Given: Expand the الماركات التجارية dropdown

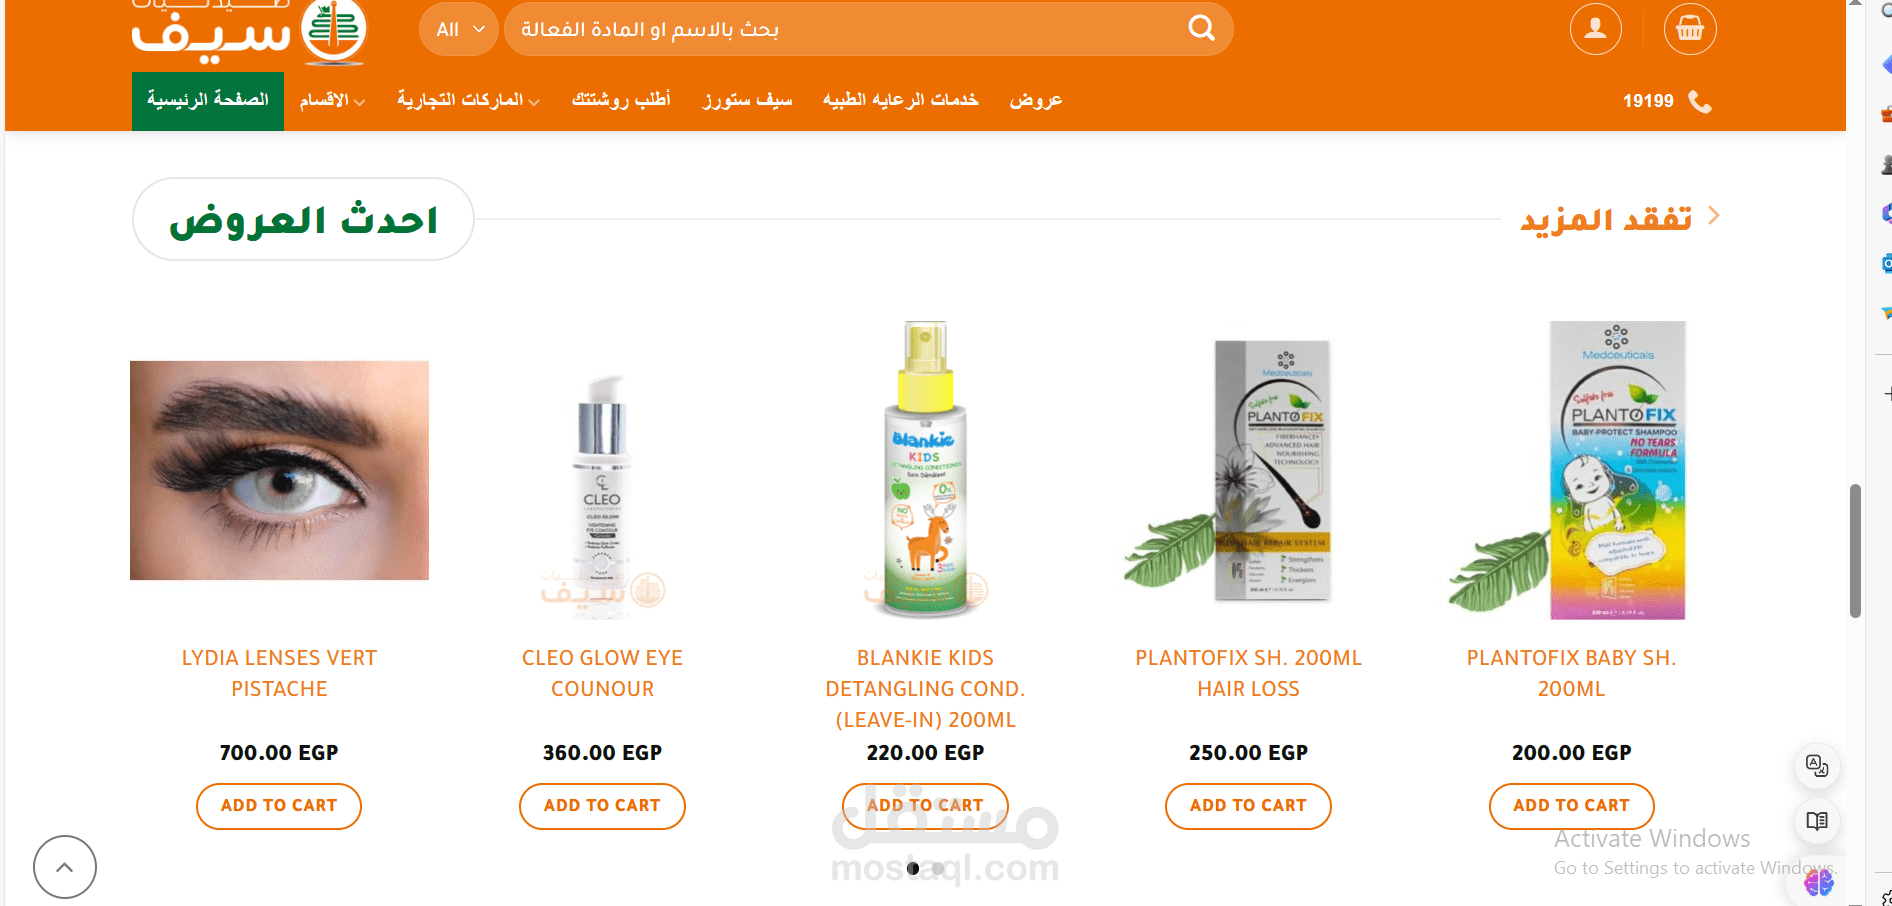Looking at the screenshot, I should [x=468, y=100].
